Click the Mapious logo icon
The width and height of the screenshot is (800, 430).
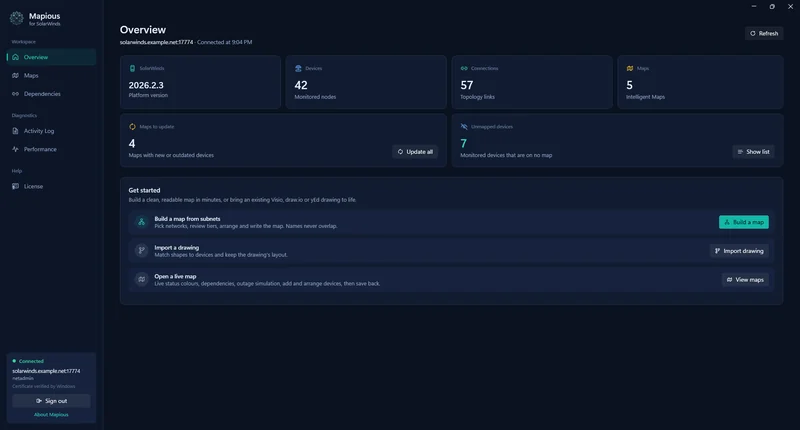(x=16, y=18)
